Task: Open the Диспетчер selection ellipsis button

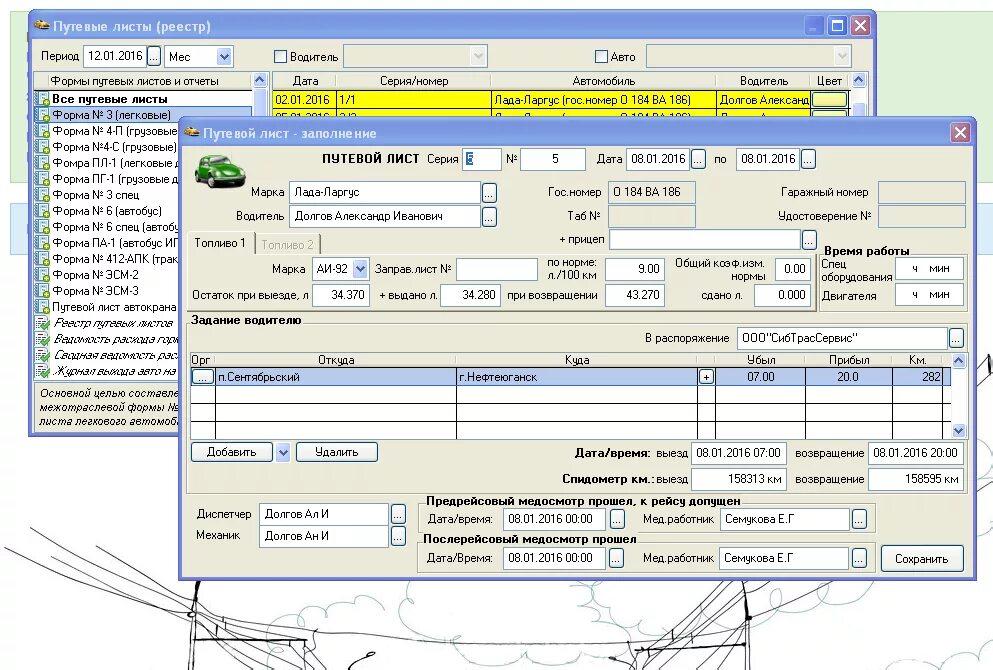Action: [x=398, y=514]
